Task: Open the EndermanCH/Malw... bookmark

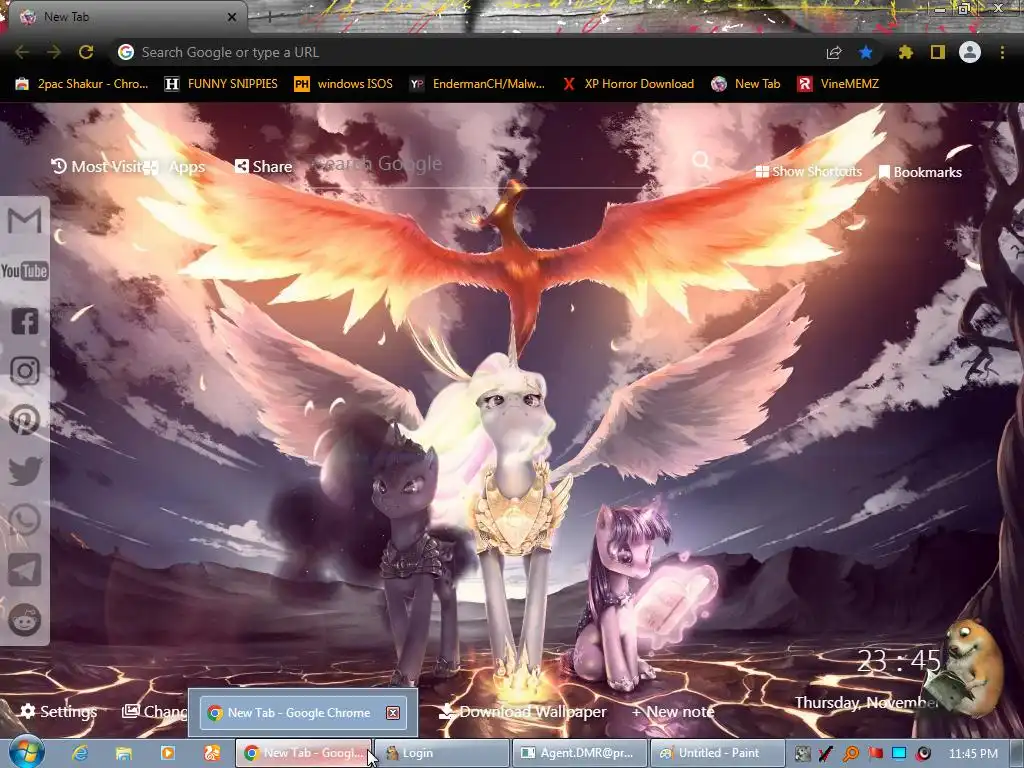Action: (x=477, y=84)
